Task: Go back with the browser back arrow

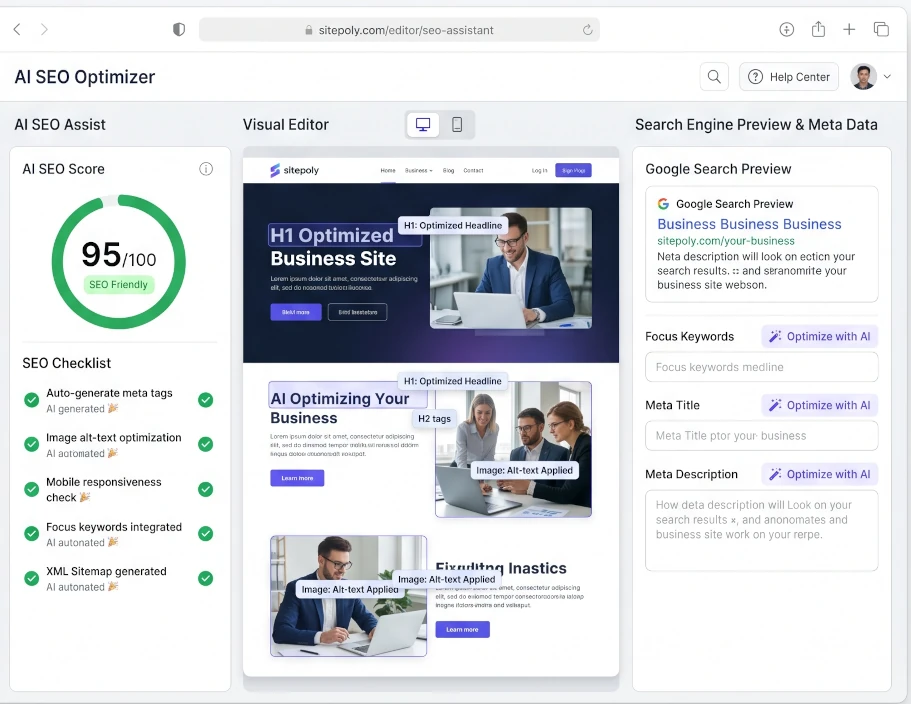Action: [x=17, y=29]
